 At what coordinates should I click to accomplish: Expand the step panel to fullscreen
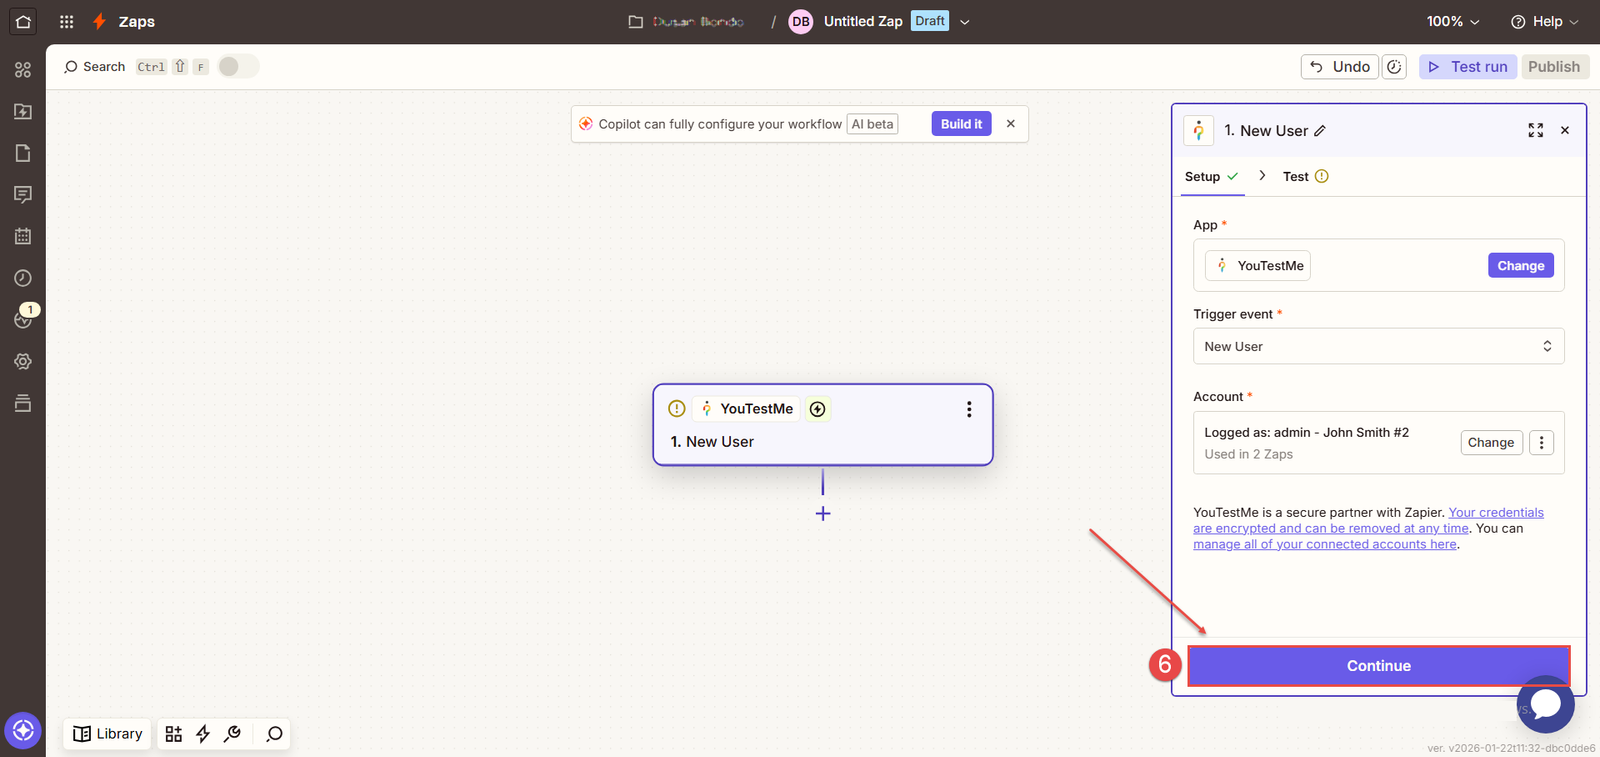tap(1535, 131)
